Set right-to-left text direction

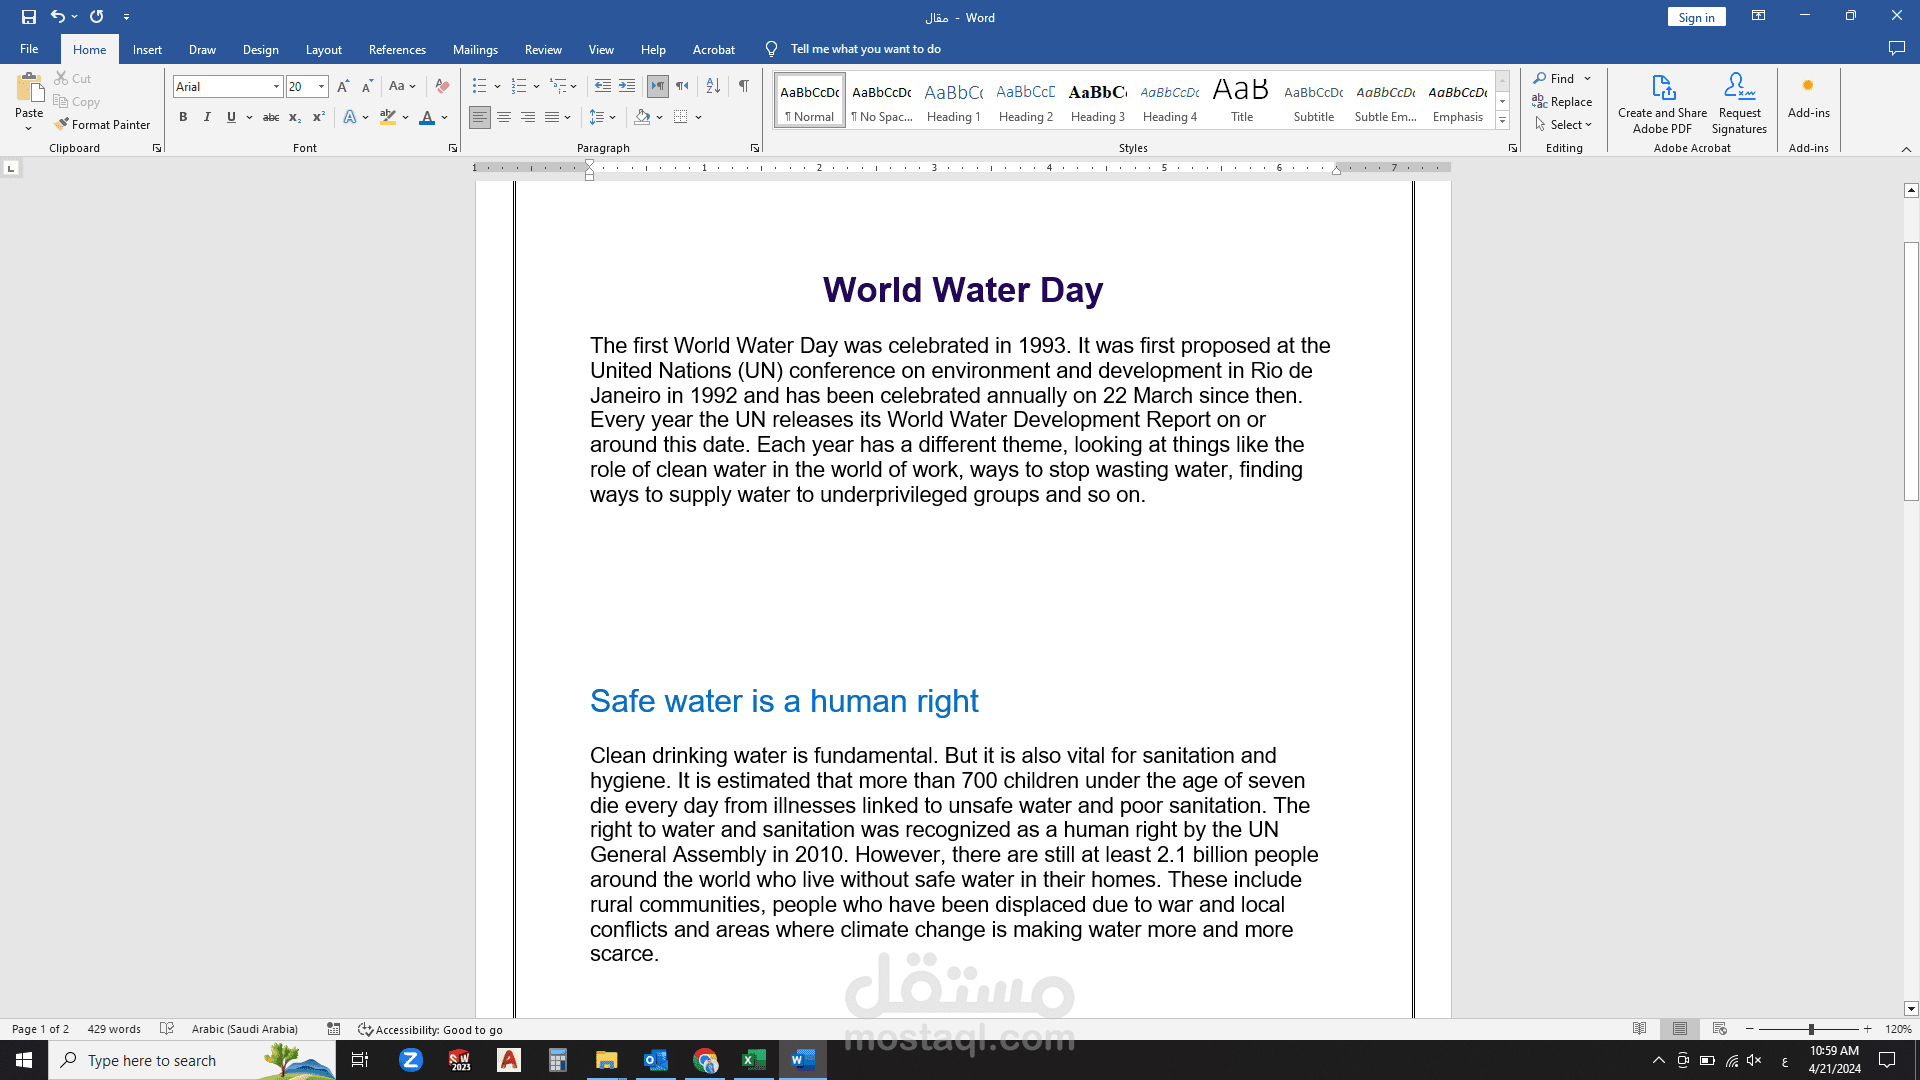[682, 87]
